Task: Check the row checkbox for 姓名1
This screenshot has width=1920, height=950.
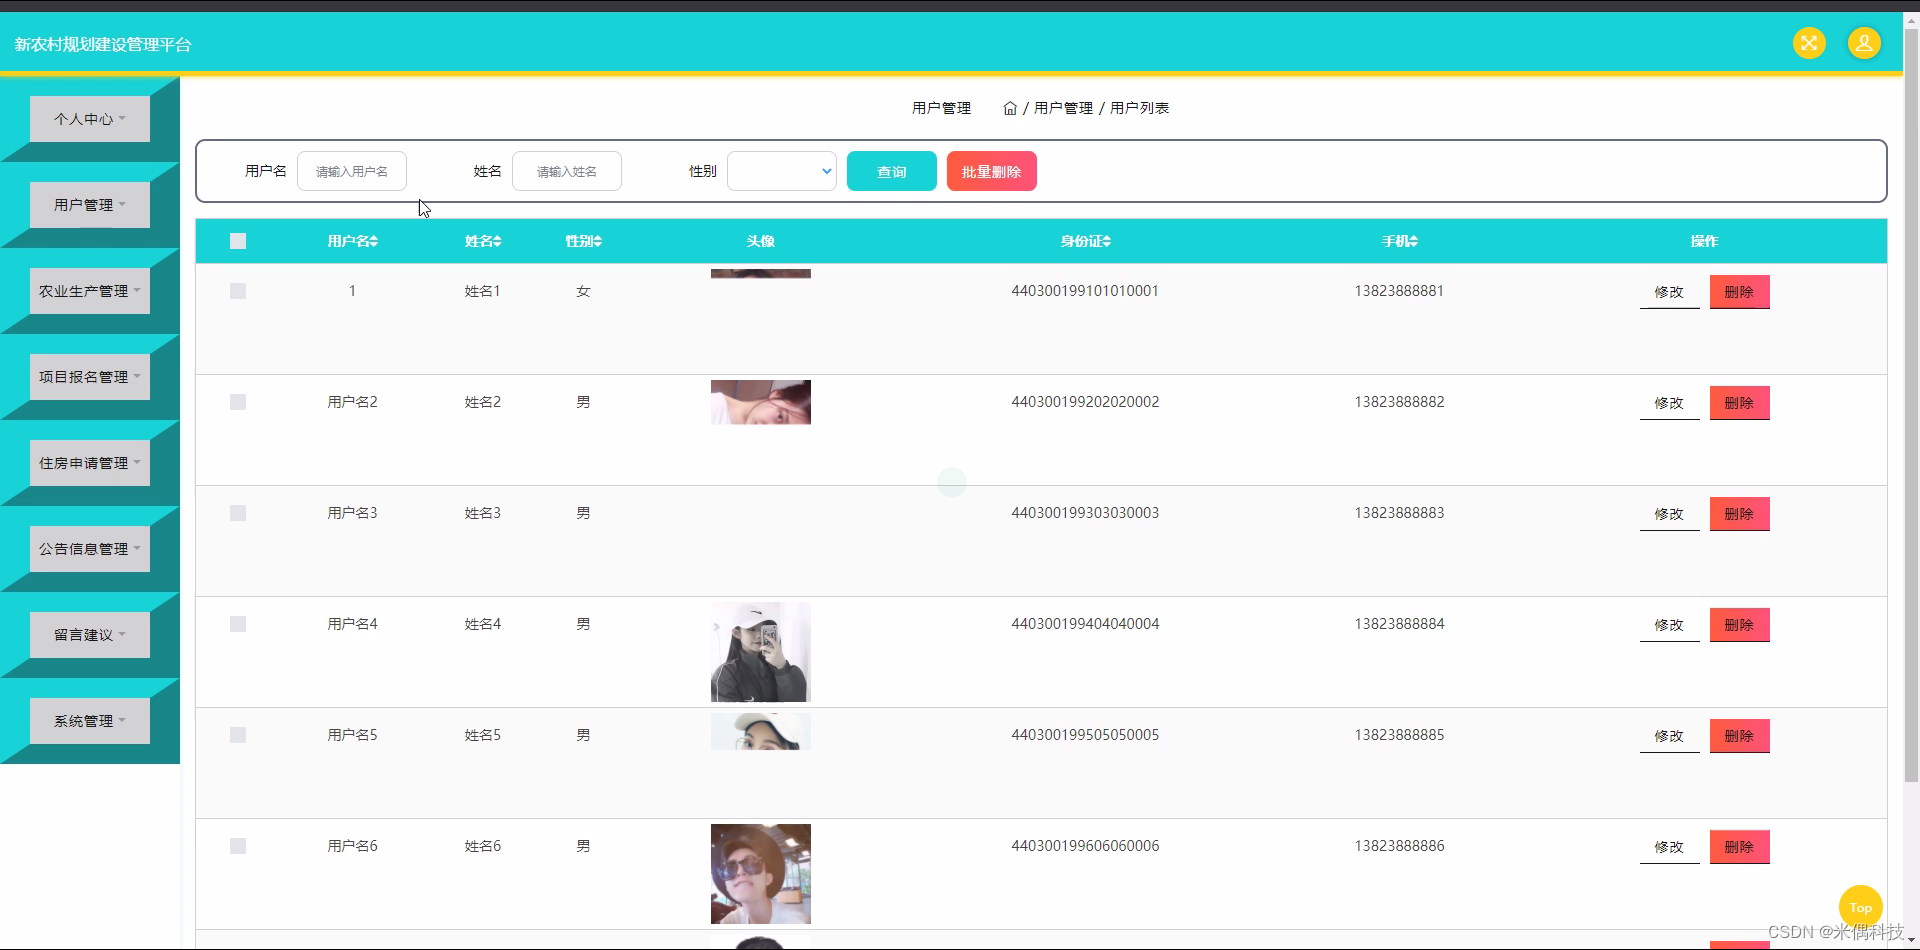Action: point(238,291)
